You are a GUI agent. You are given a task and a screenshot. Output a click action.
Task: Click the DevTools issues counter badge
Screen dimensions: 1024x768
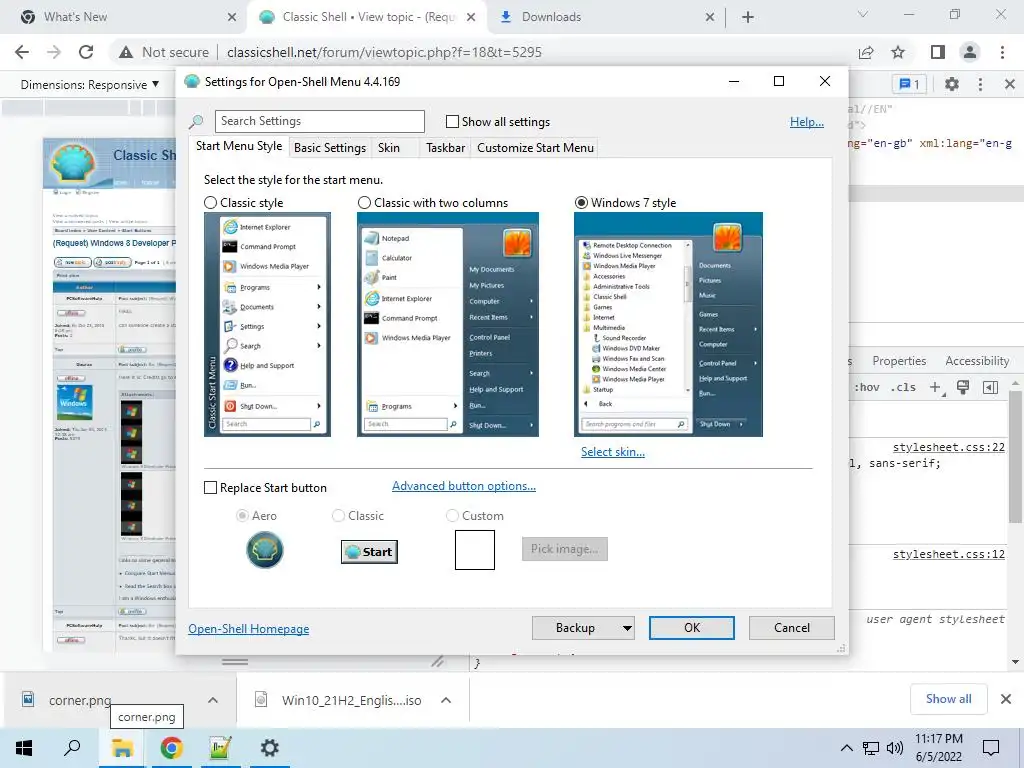909,84
